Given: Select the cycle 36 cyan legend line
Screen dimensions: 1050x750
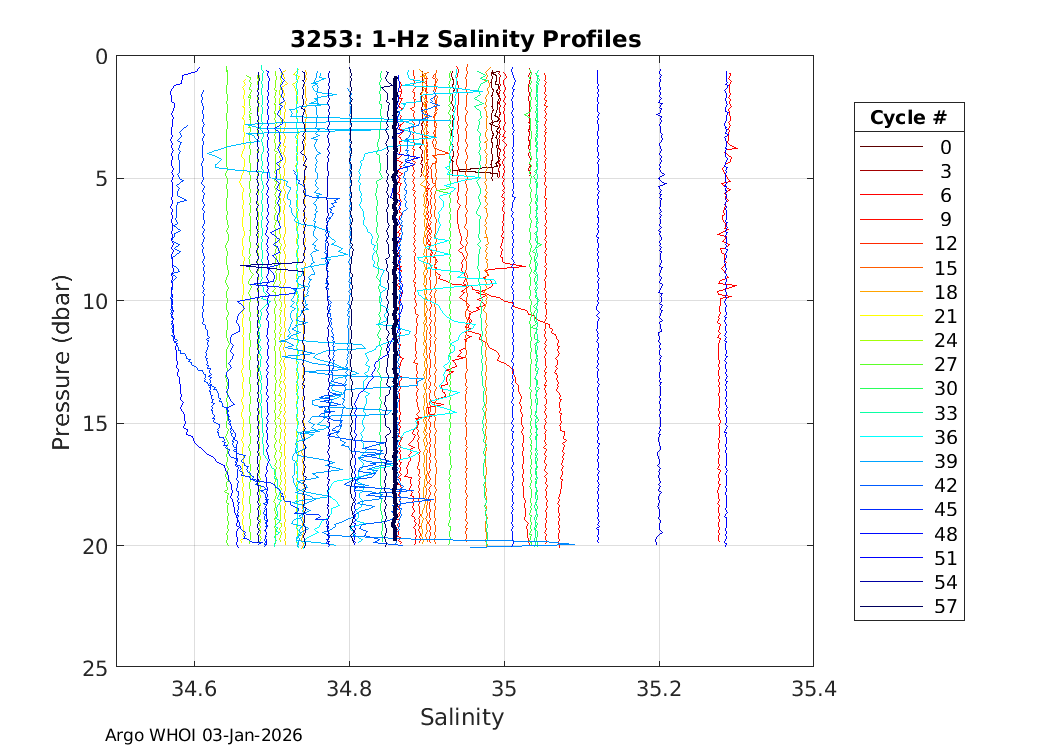Looking at the screenshot, I should [x=890, y=437].
